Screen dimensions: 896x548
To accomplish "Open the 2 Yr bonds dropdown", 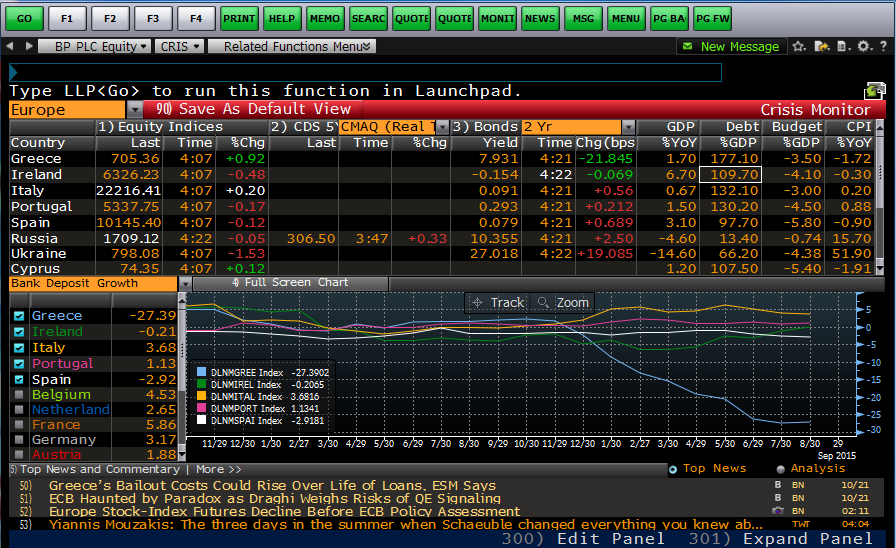I will point(627,127).
